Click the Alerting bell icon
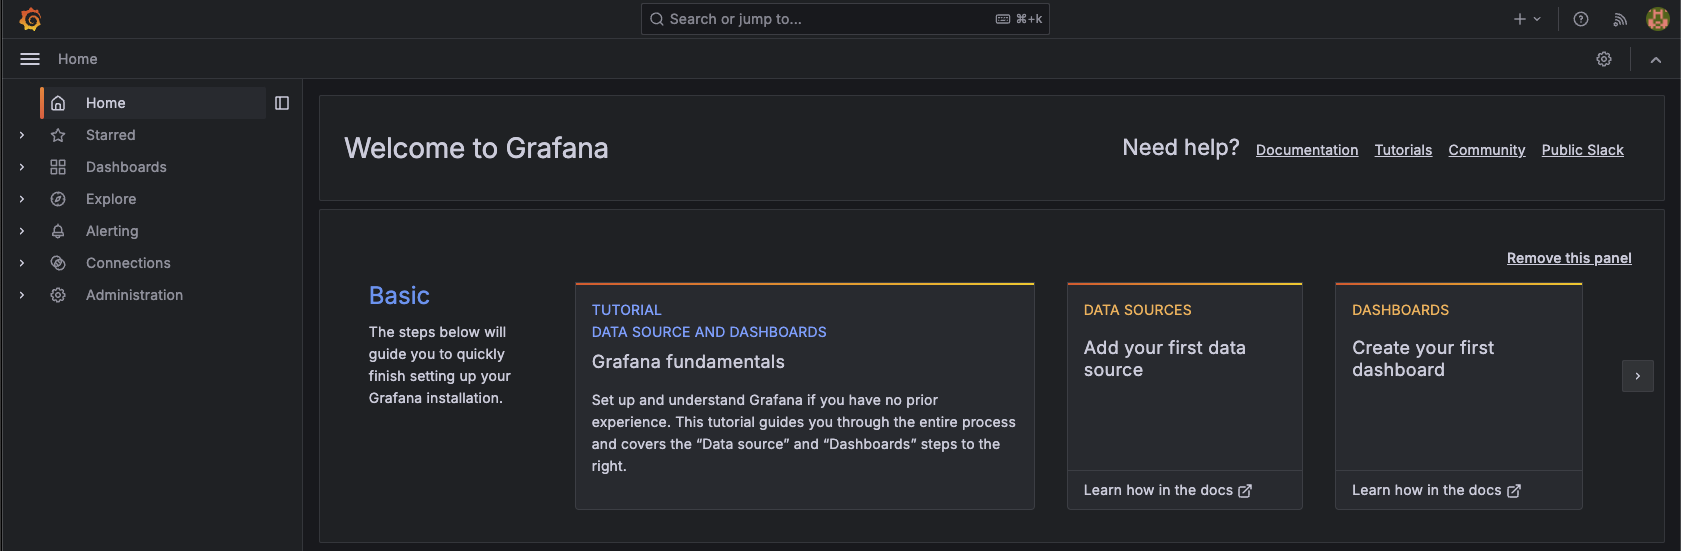Viewport: 1681px width, 551px height. (x=58, y=231)
